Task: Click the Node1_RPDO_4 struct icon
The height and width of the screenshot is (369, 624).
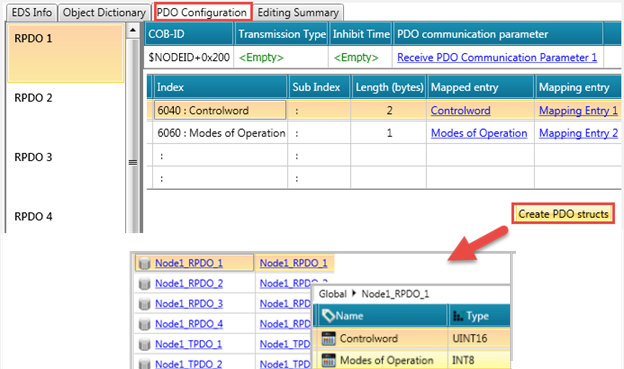Action: 144,324
